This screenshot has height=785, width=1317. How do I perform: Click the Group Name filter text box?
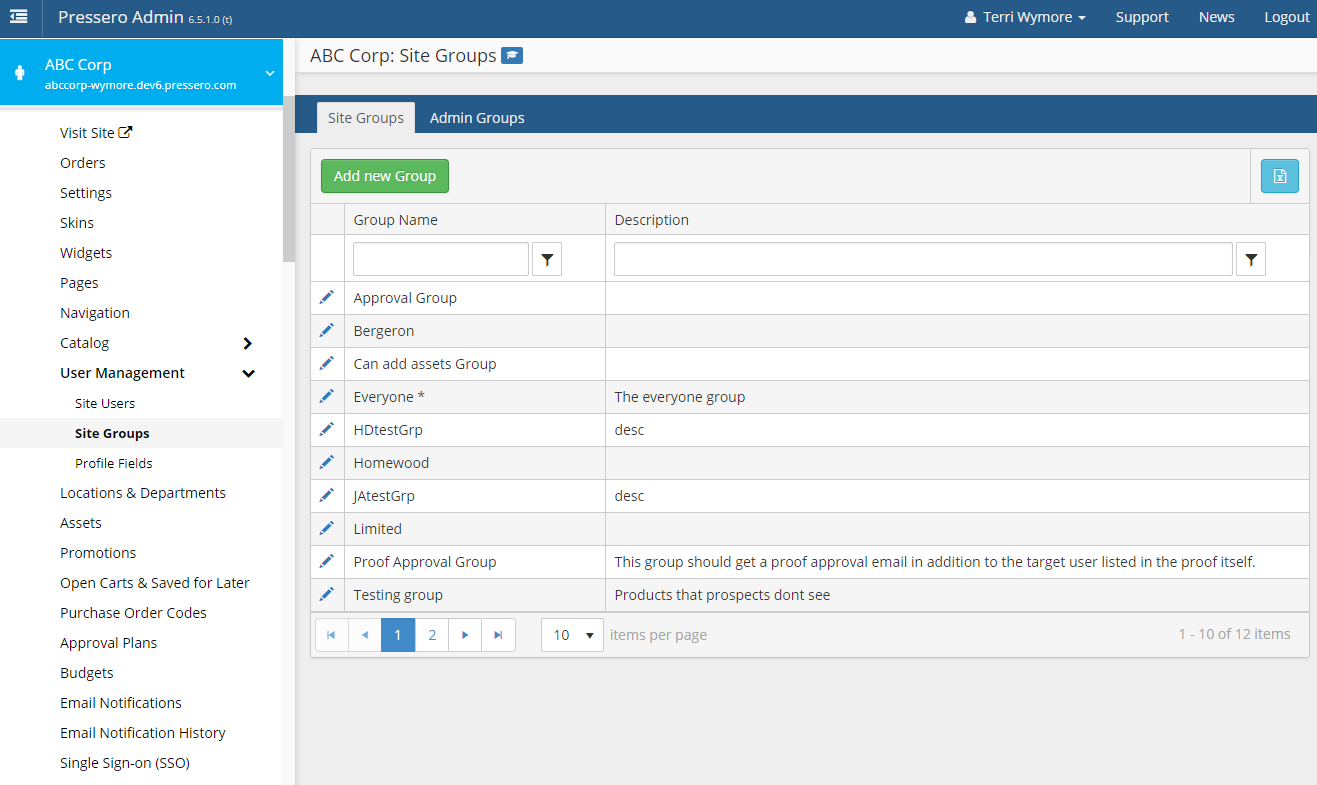[440, 259]
